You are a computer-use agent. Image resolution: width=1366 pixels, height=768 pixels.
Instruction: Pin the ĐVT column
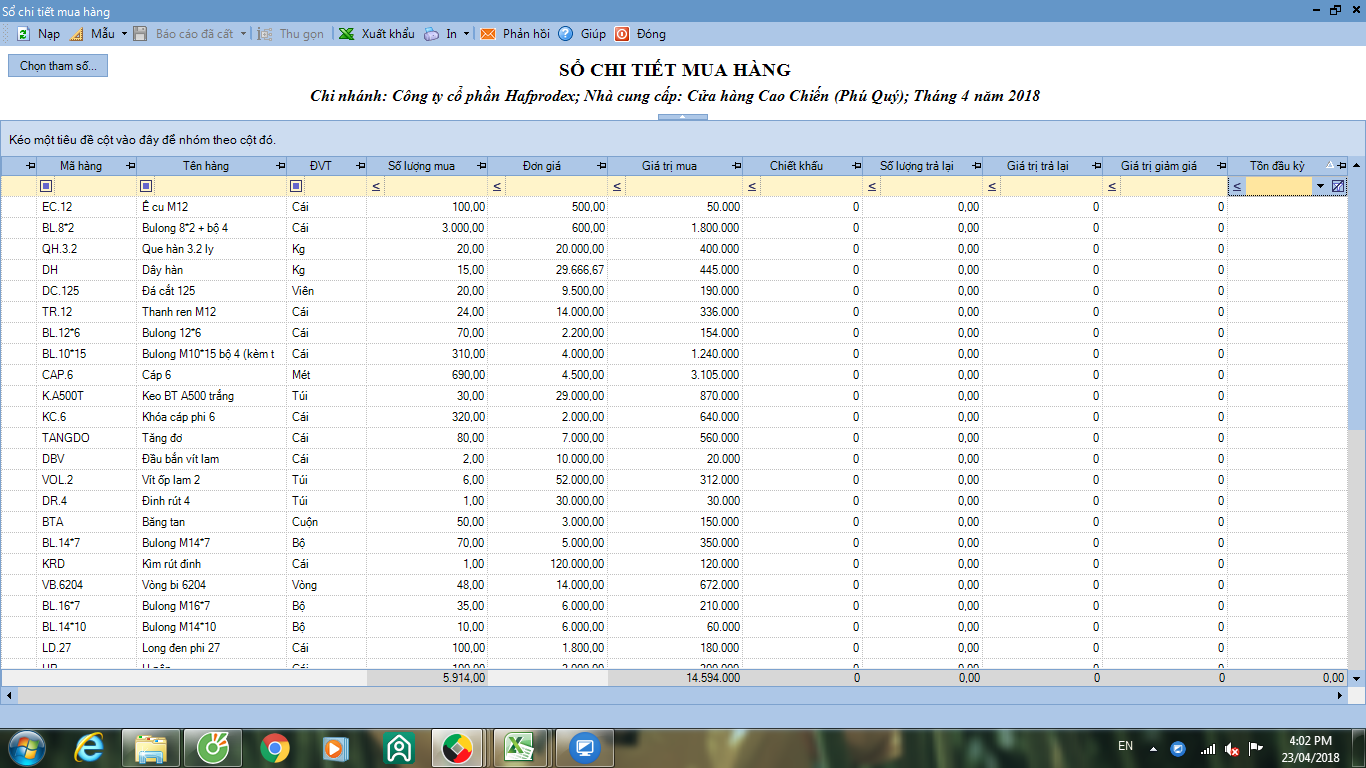pos(359,166)
